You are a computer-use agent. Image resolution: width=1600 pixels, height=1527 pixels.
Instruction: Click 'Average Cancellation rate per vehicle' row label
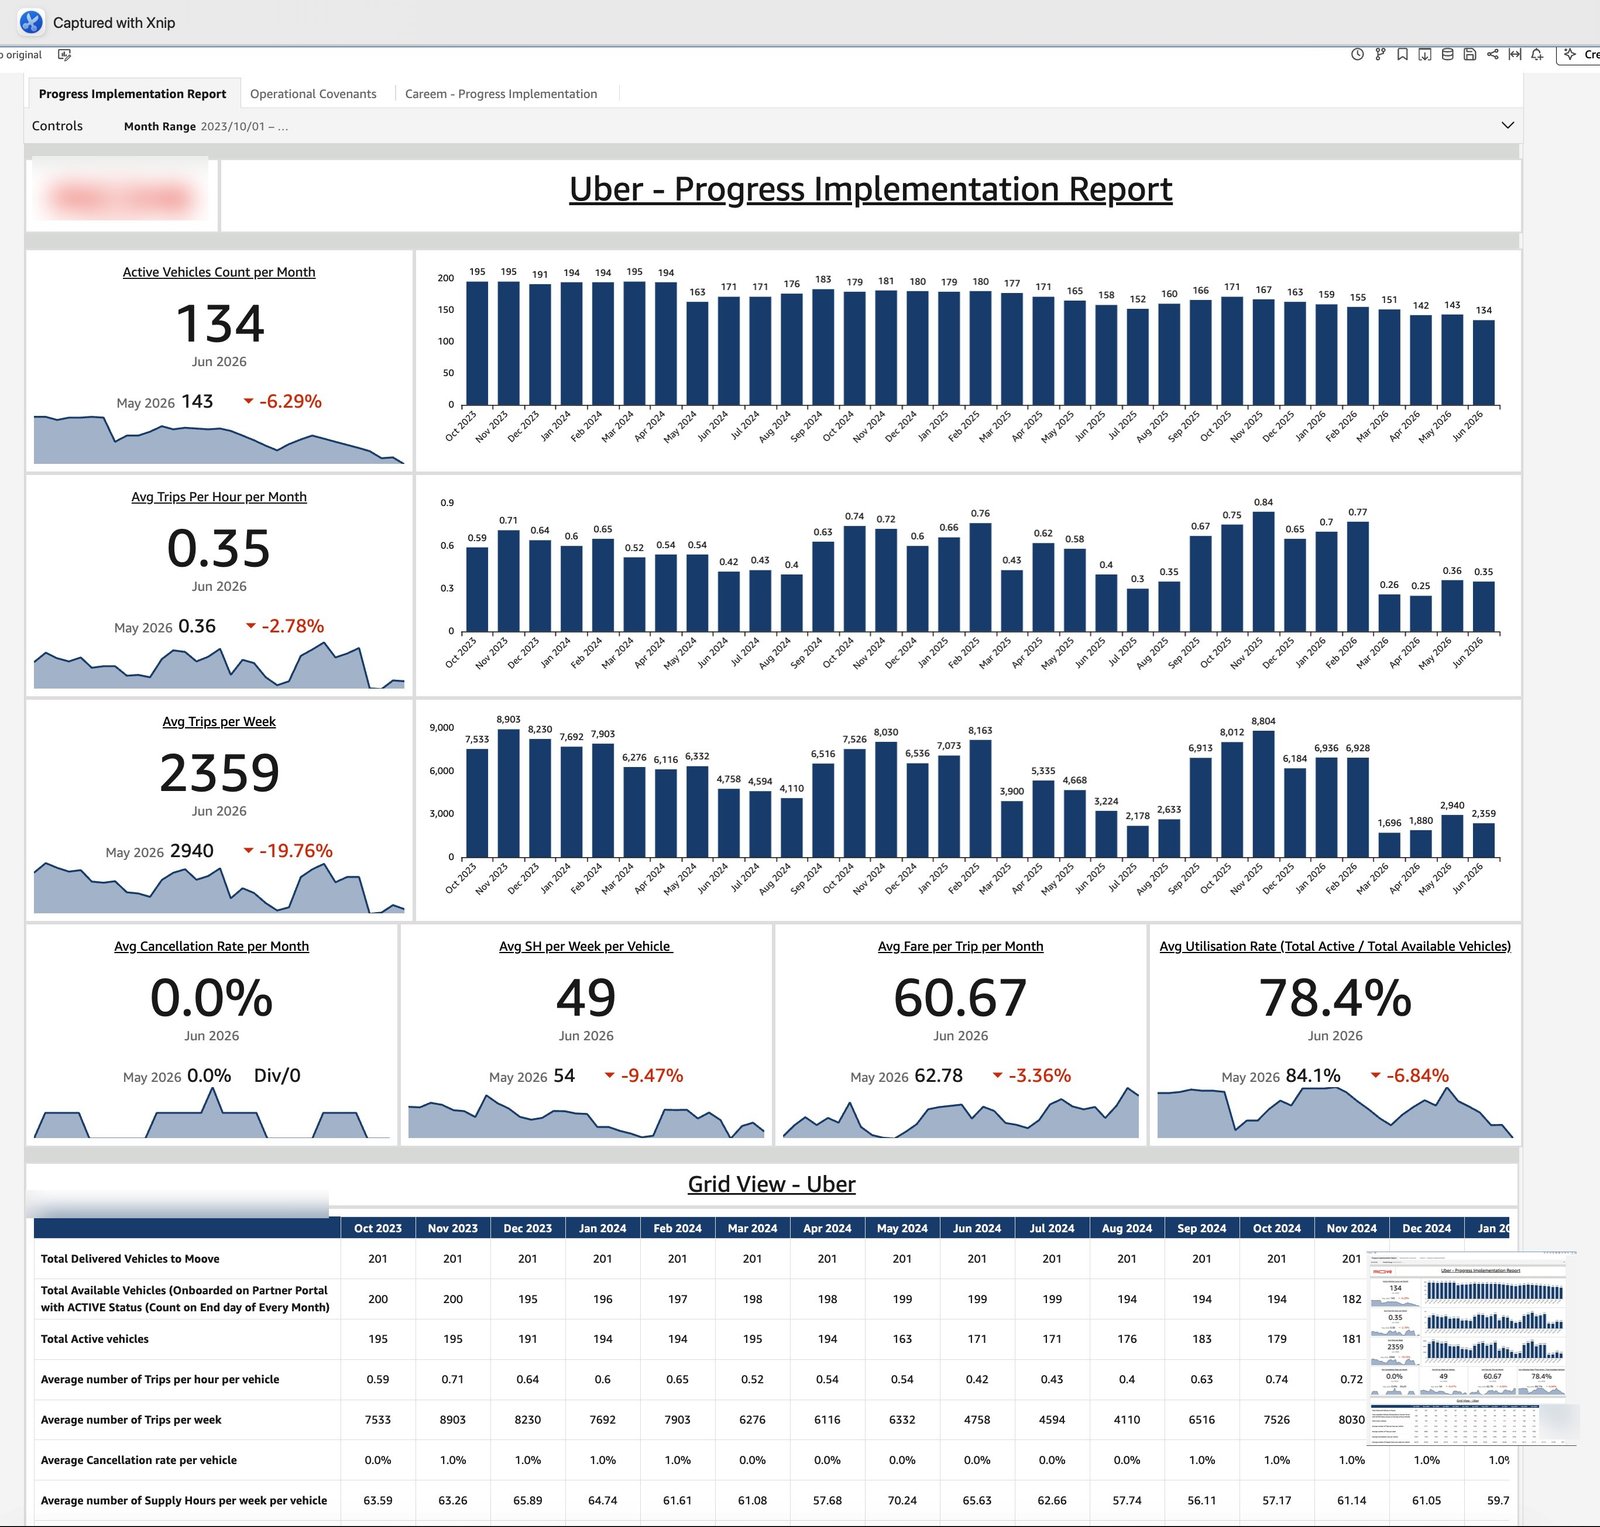(139, 1460)
